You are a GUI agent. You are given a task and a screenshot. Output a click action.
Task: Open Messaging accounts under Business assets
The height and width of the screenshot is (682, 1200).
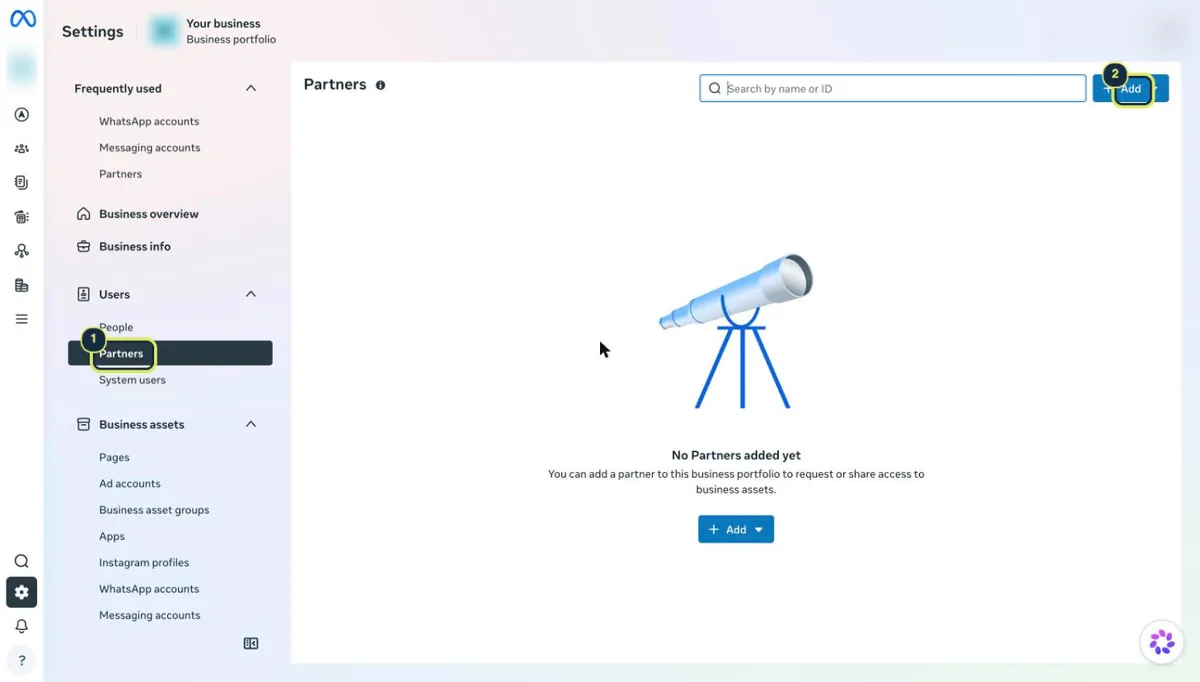pyautogui.click(x=150, y=616)
